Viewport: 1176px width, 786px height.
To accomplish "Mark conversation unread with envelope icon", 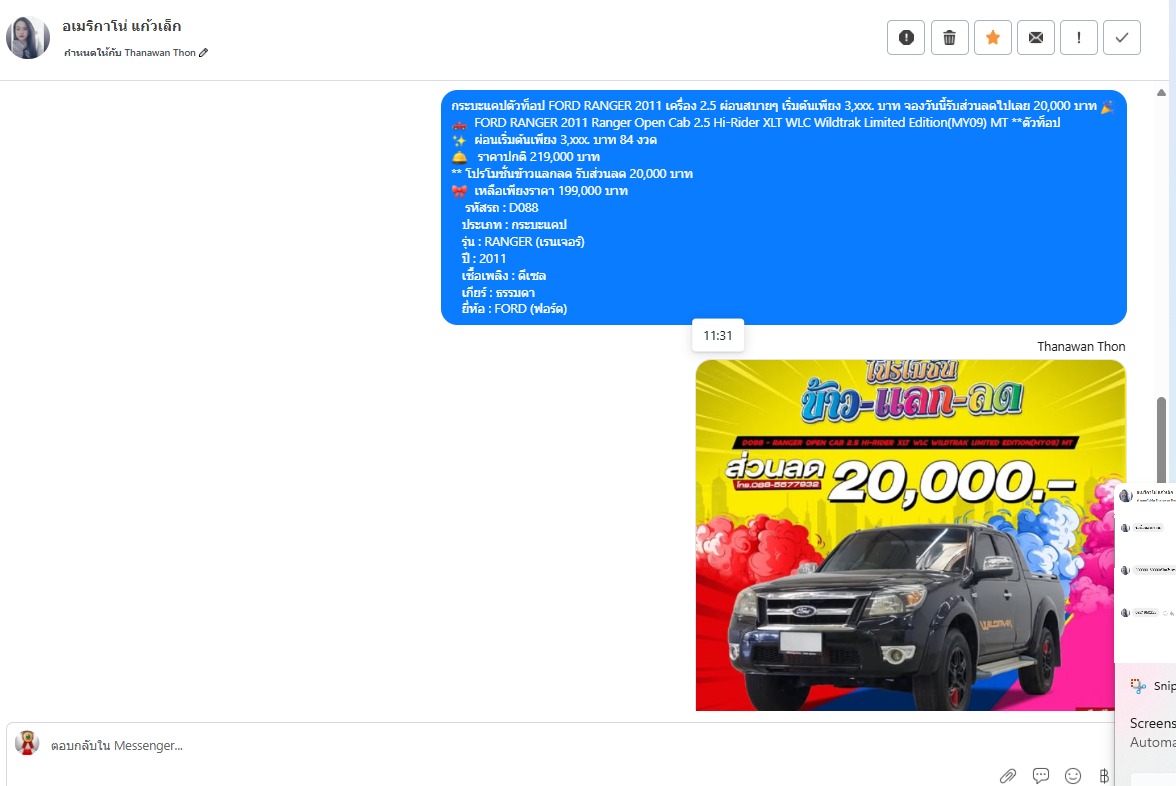I will coord(1036,38).
